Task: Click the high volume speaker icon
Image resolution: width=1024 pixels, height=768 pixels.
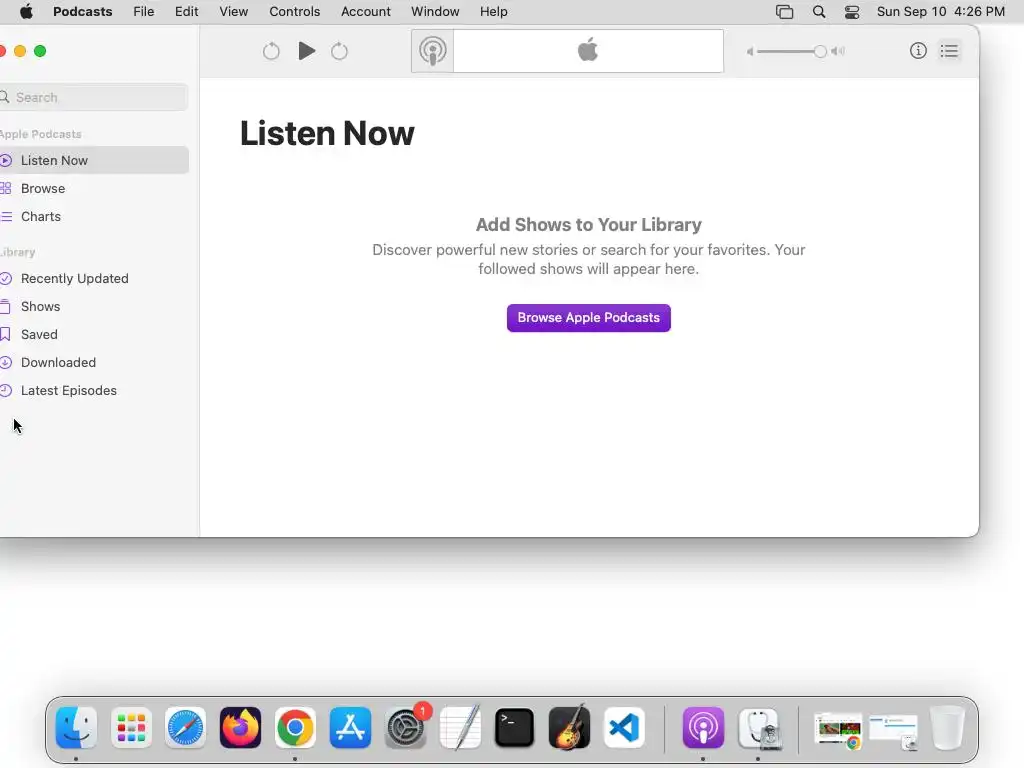Action: coord(838,51)
